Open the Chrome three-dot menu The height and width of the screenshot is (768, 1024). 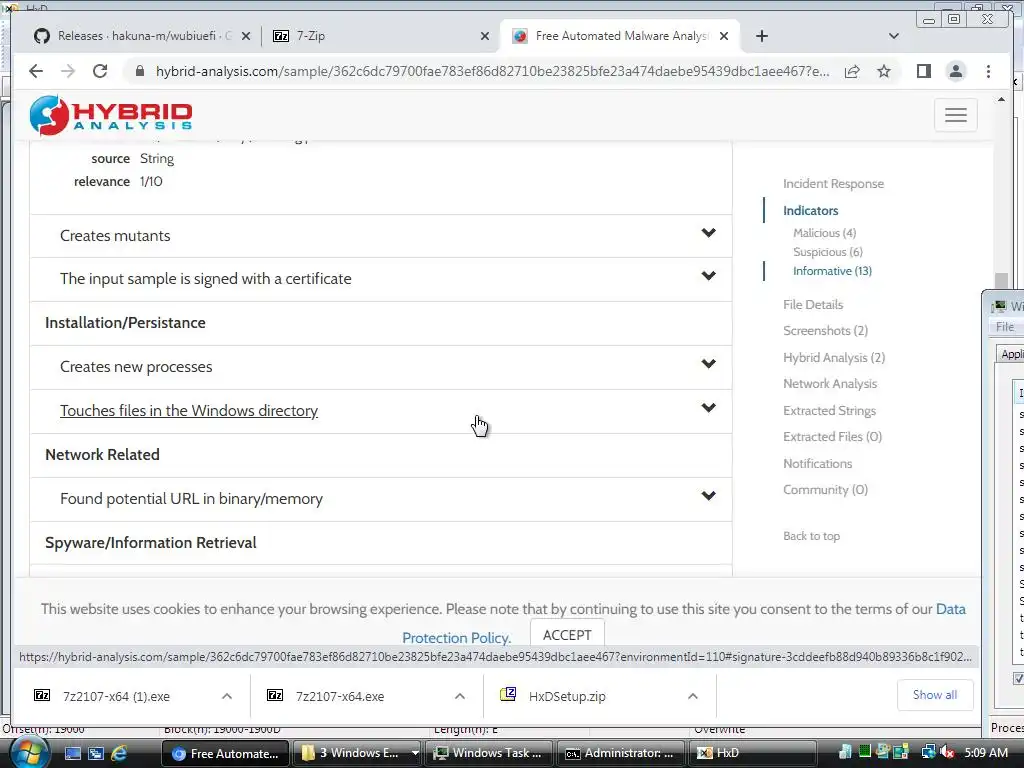pyautogui.click(x=988, y=71)
